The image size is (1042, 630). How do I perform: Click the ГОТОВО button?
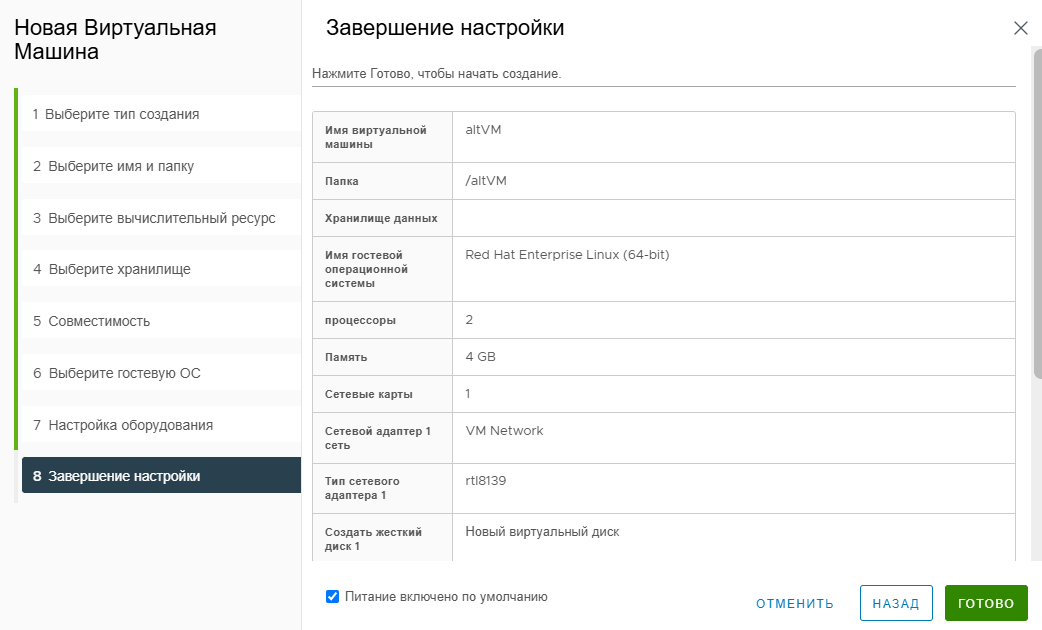pyautogui.click(x=986, y=603)
